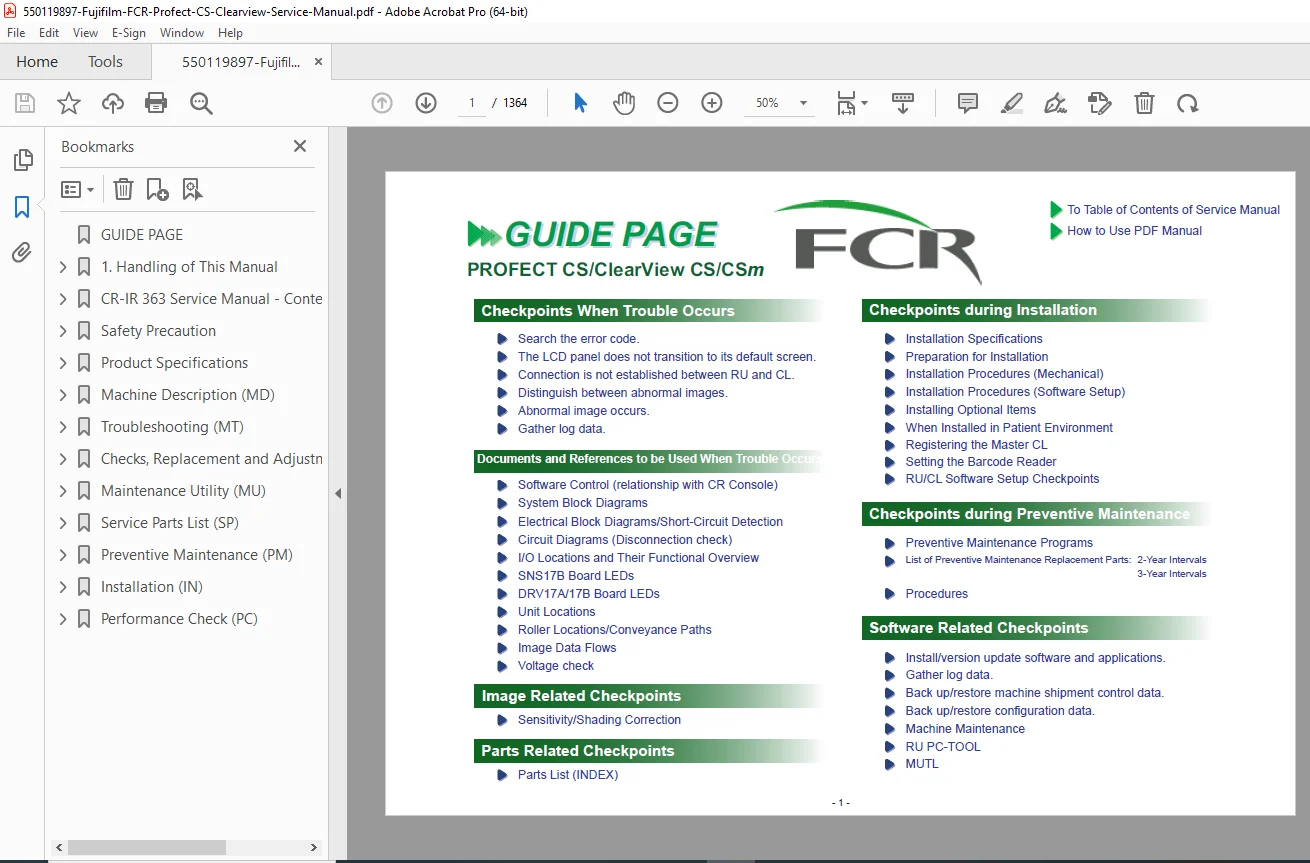Toggle the scrolling mode keyboard-arrow tool
Screen dimensions: 1310x863
[903, 103]
